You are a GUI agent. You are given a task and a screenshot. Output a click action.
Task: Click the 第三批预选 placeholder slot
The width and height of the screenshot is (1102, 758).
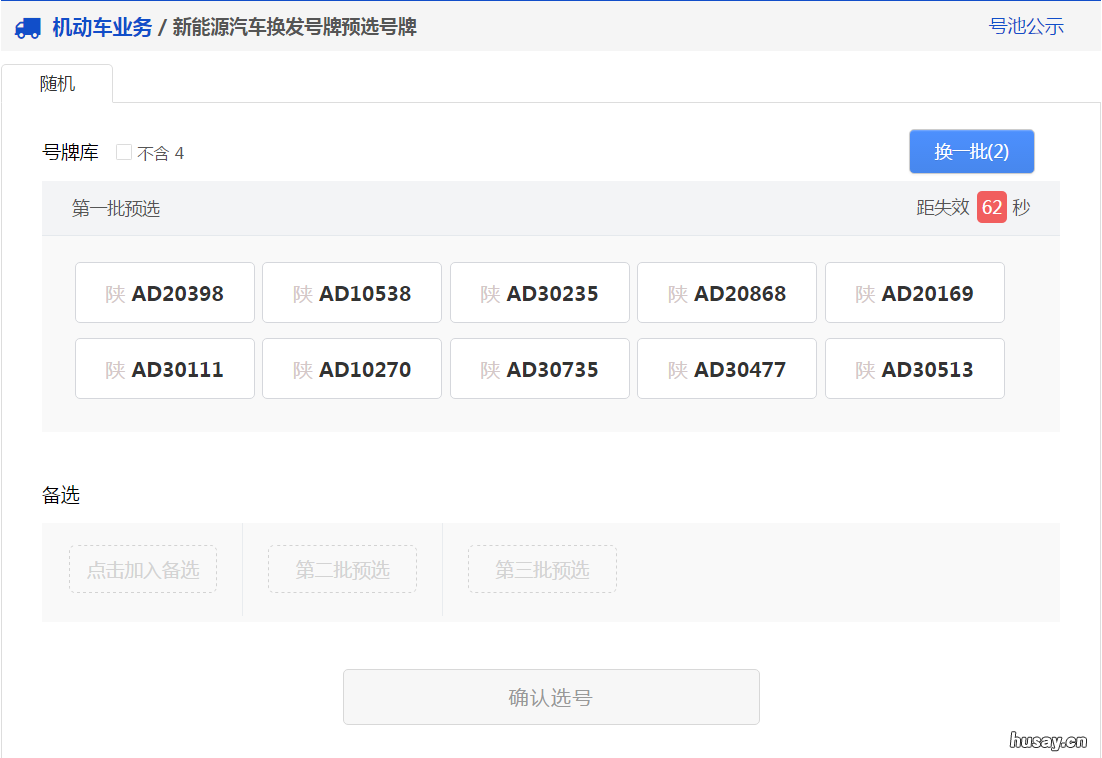[x=542, y=569]
